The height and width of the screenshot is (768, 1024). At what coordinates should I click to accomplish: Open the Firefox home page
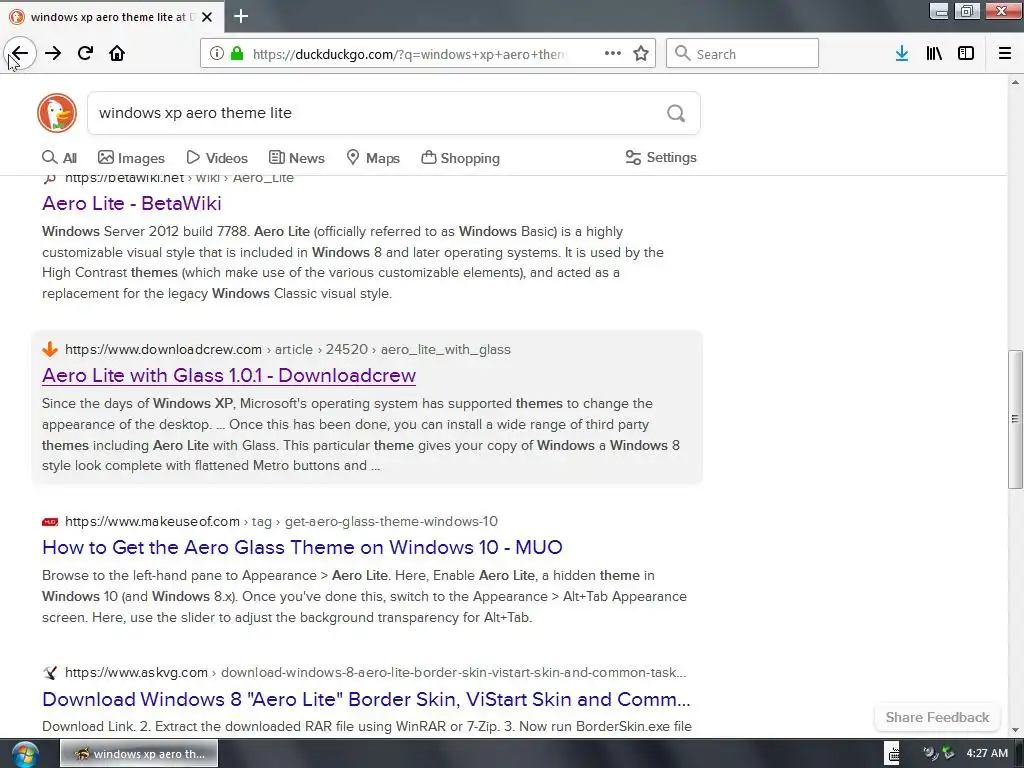click(x=117, y=54)
